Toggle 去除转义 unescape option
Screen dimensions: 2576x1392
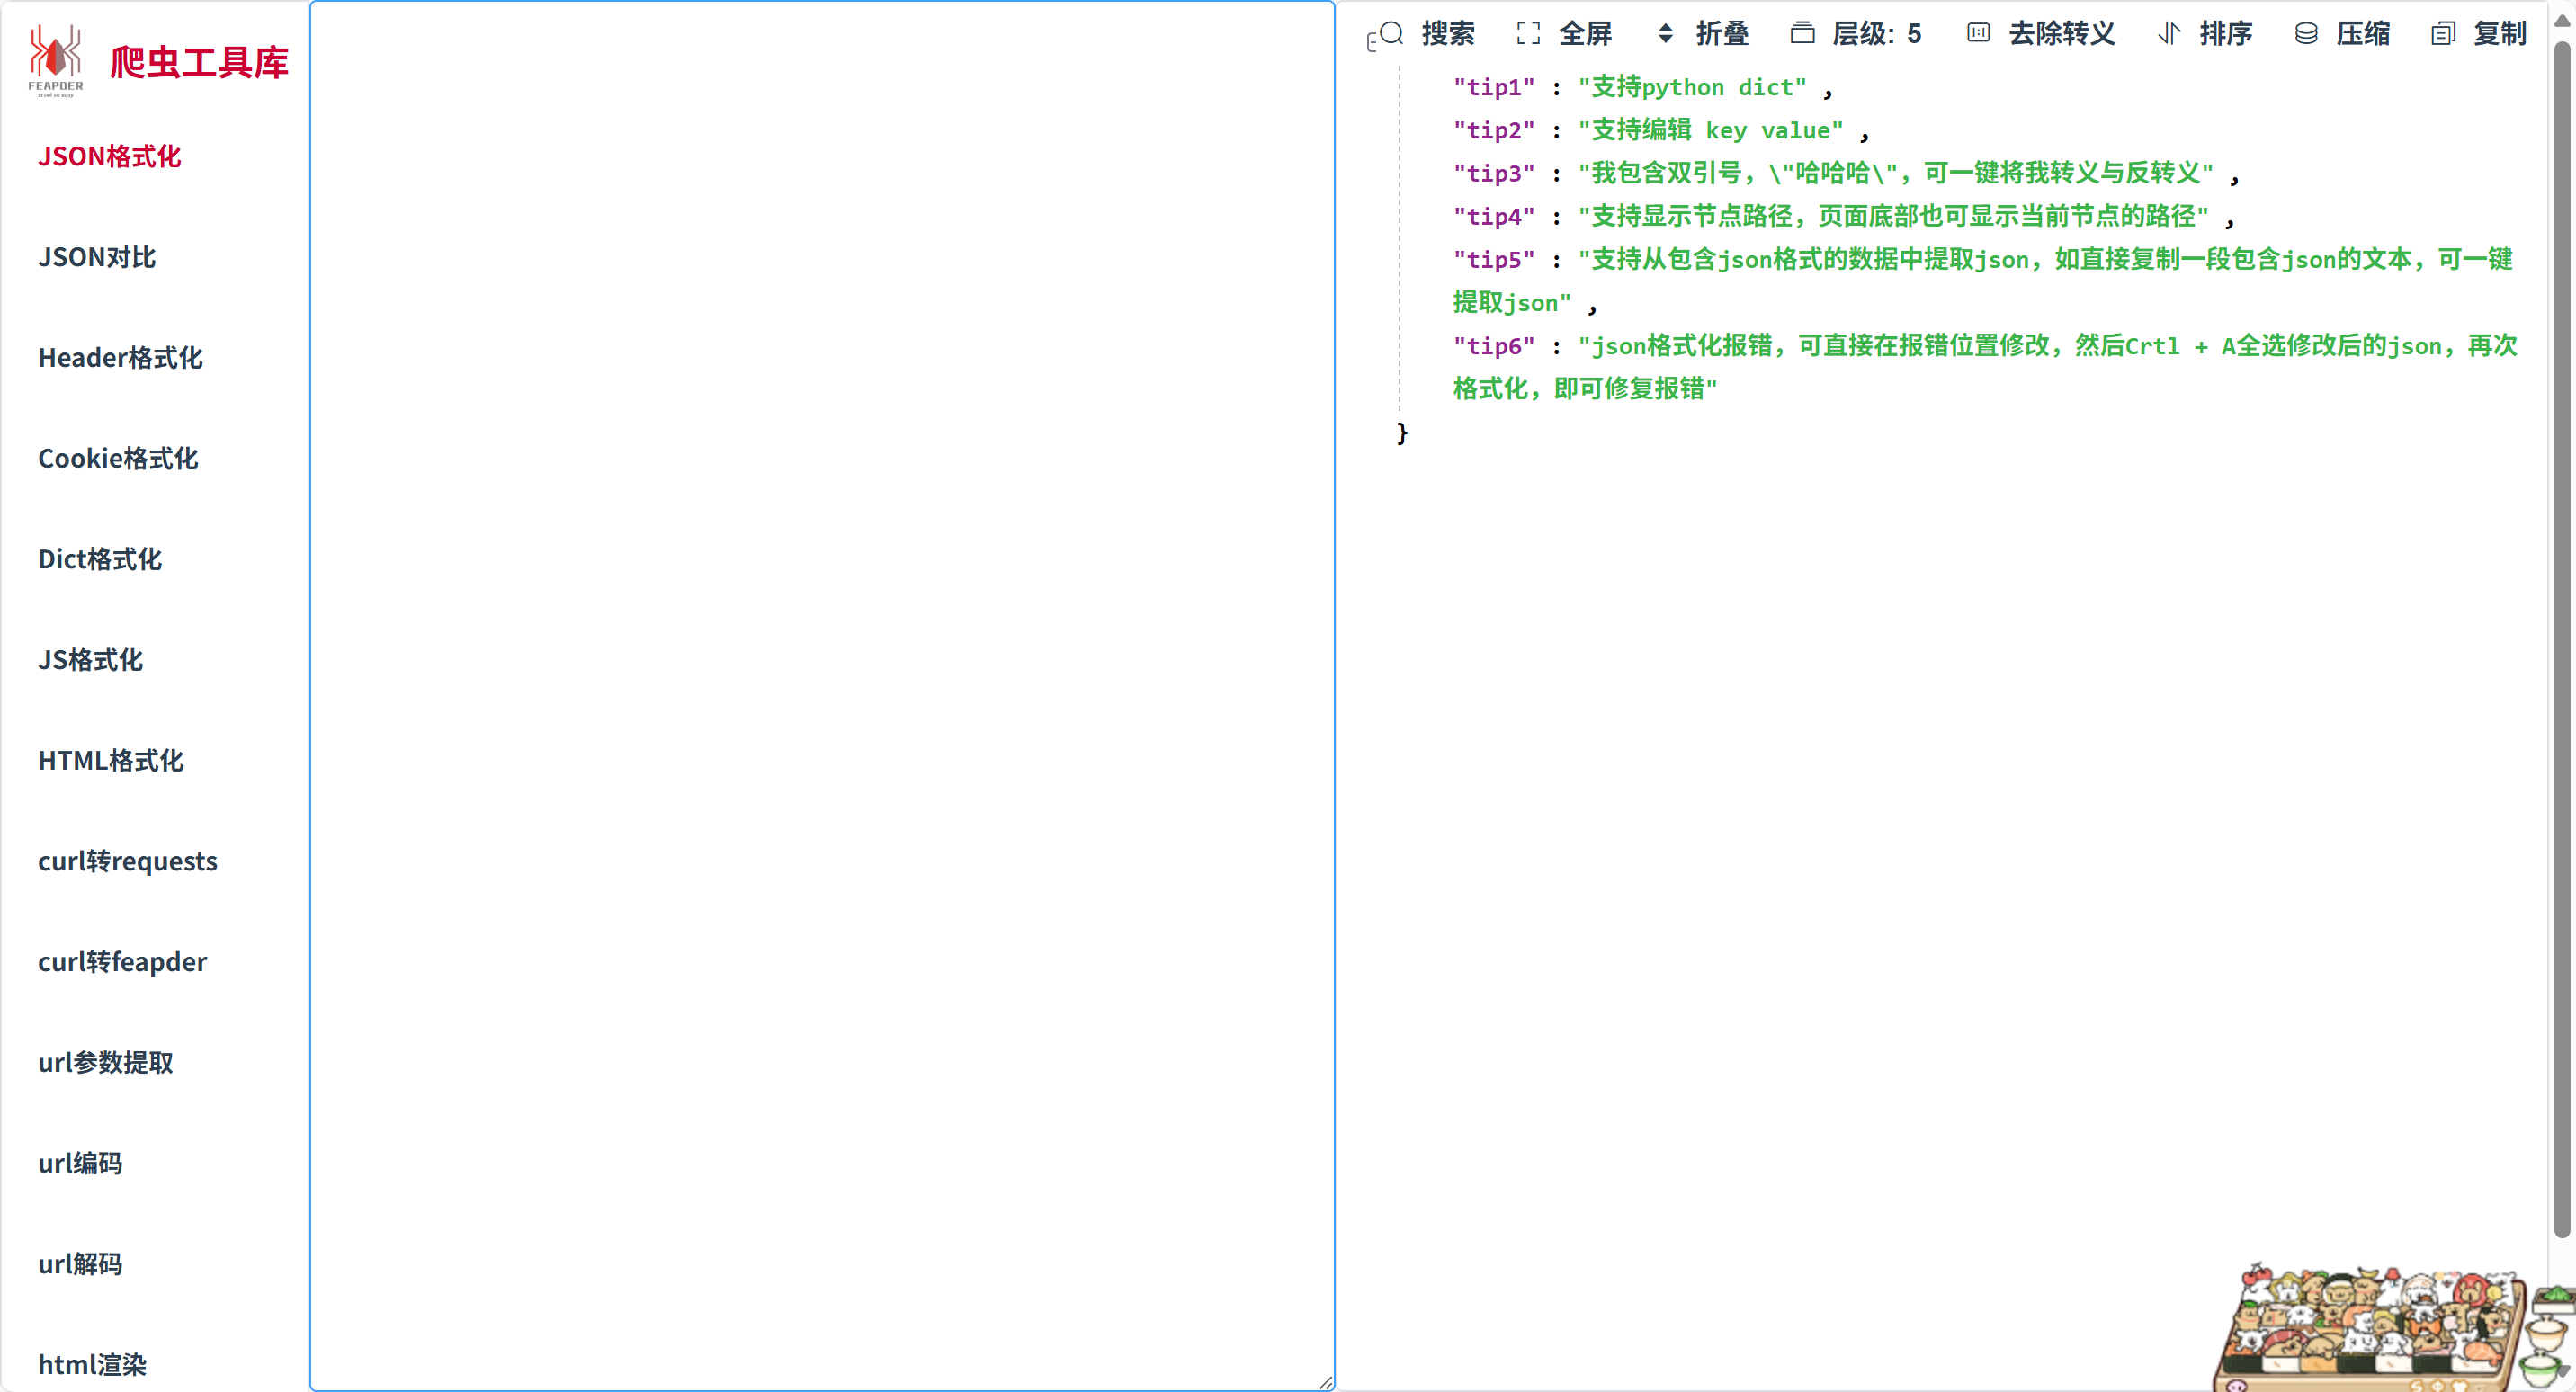click(x=2062, y=33)
